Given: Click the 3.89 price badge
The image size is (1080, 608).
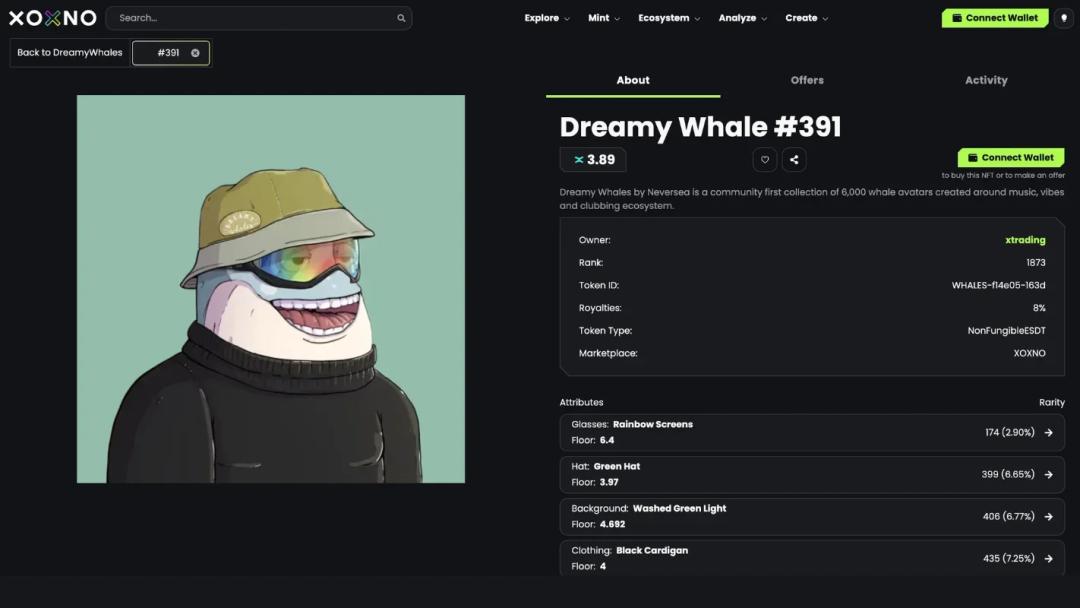Looking at the screenshot, I should pyautogui.click(x=593, y=160).
